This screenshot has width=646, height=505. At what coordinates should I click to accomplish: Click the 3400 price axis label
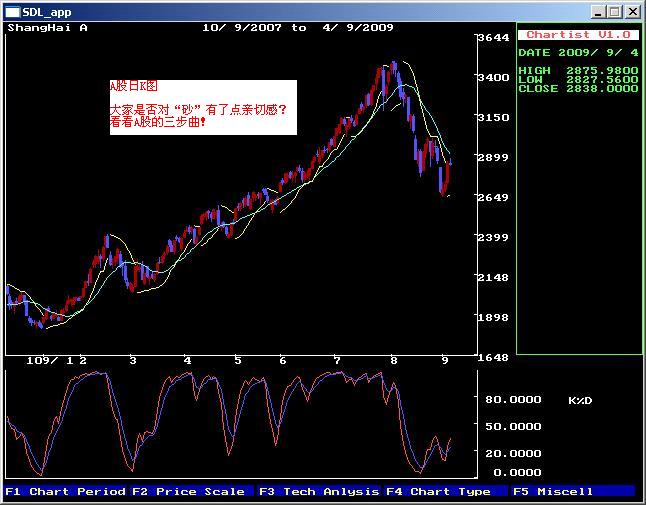(494, 77)
